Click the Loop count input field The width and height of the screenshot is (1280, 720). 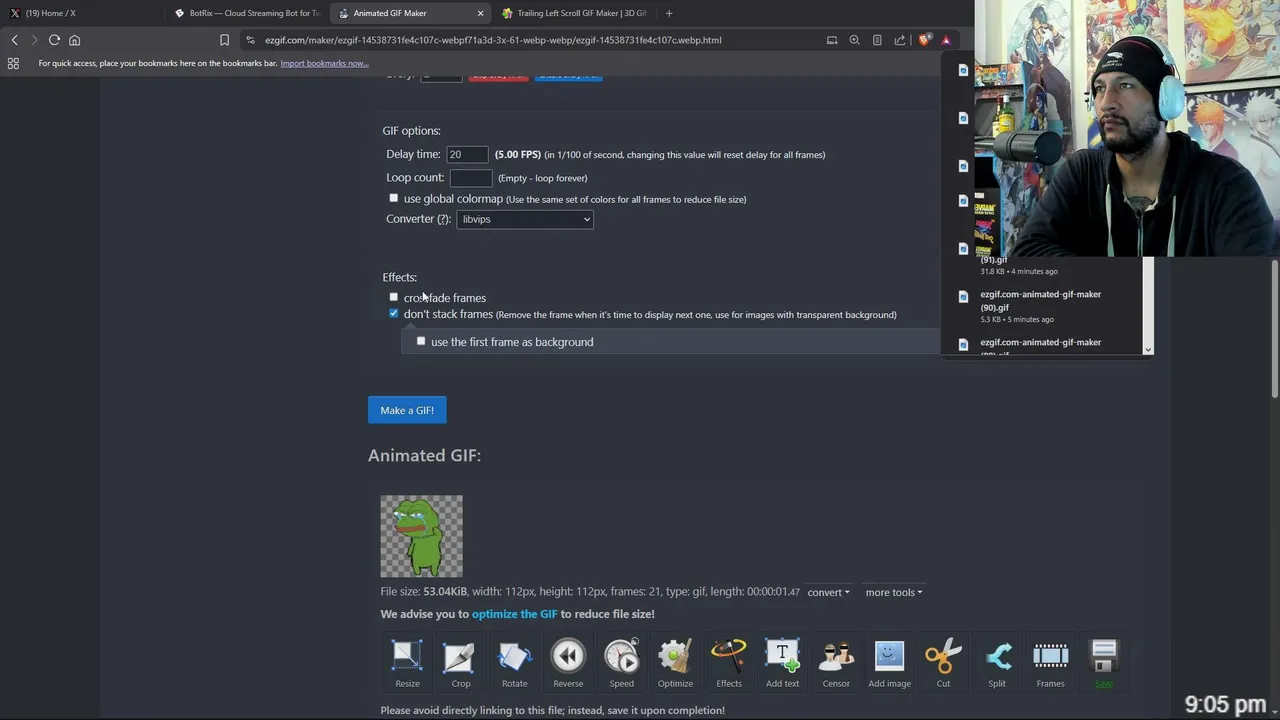point(471,178)
